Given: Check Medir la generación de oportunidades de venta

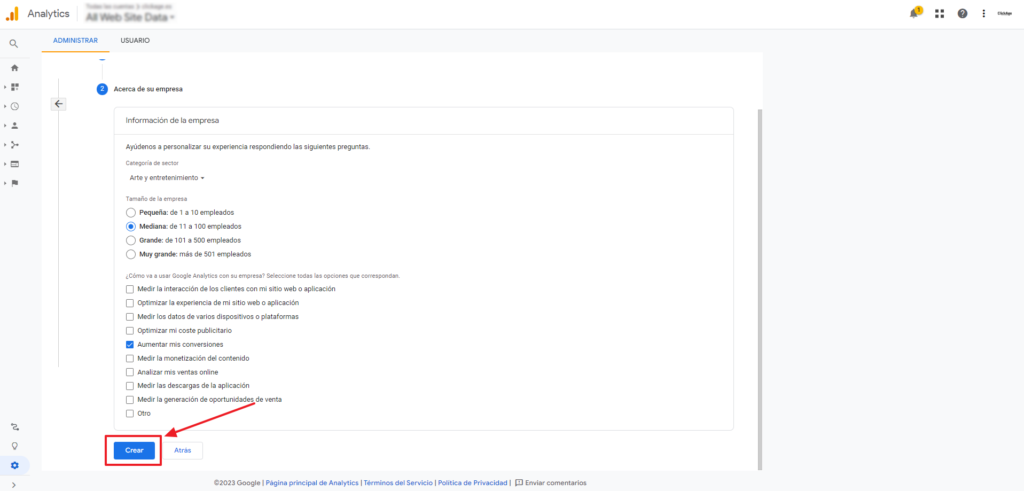Looking at the screenshot, I should tap(129, 400).
